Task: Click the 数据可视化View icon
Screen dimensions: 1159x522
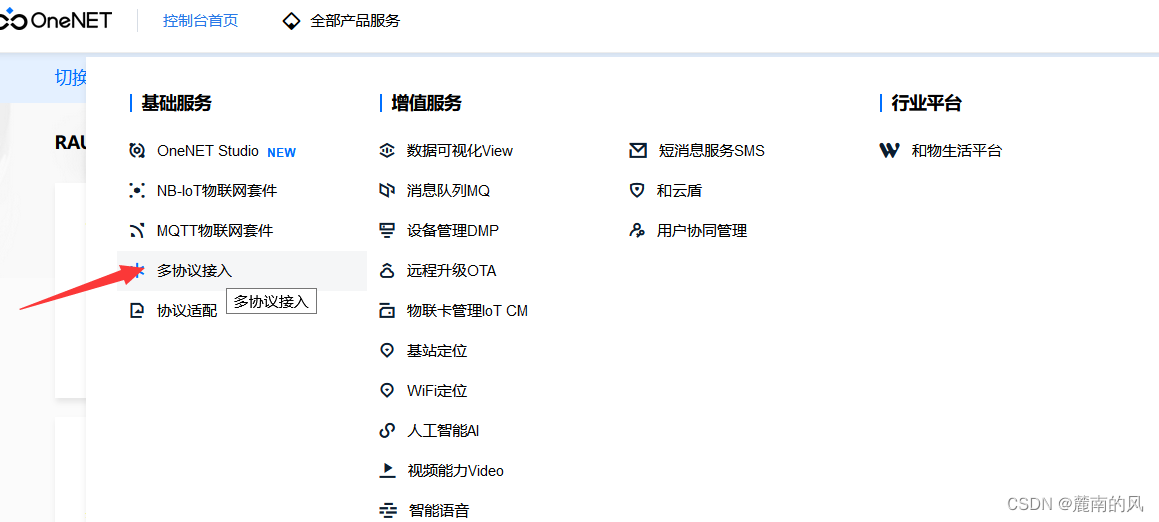Action: point(387,151)
